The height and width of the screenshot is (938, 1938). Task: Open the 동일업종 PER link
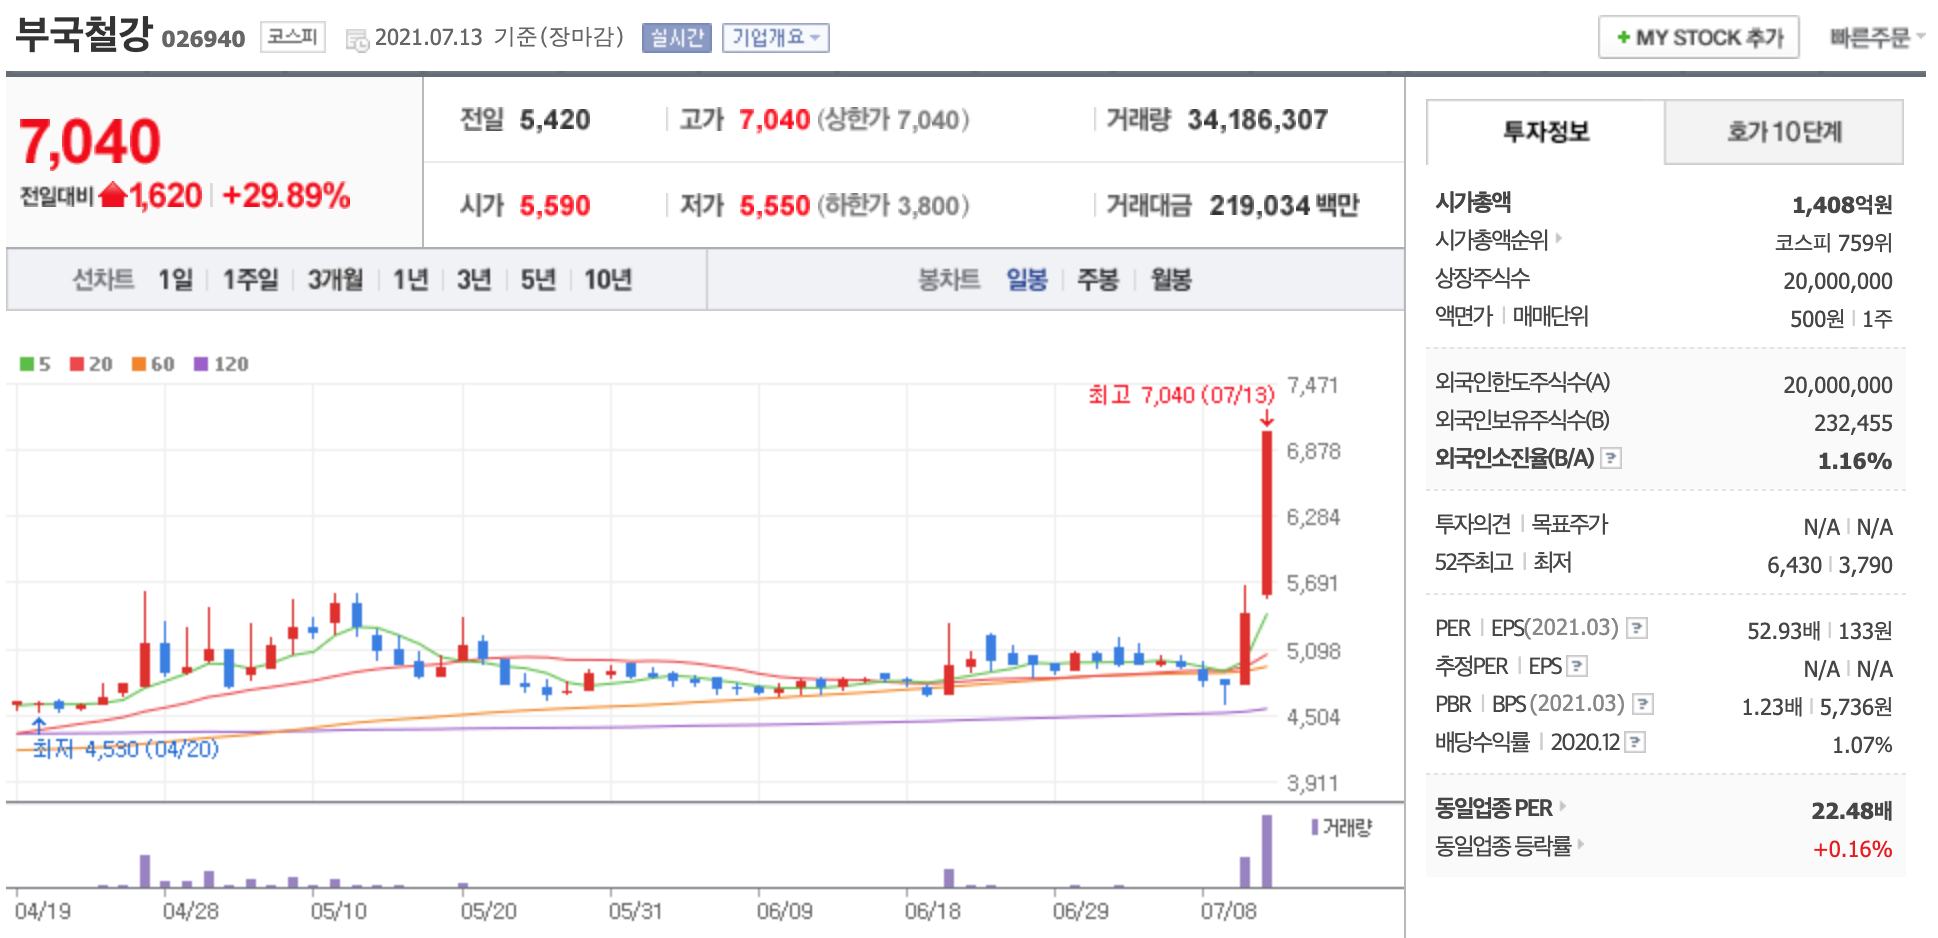coord(1494,807)
